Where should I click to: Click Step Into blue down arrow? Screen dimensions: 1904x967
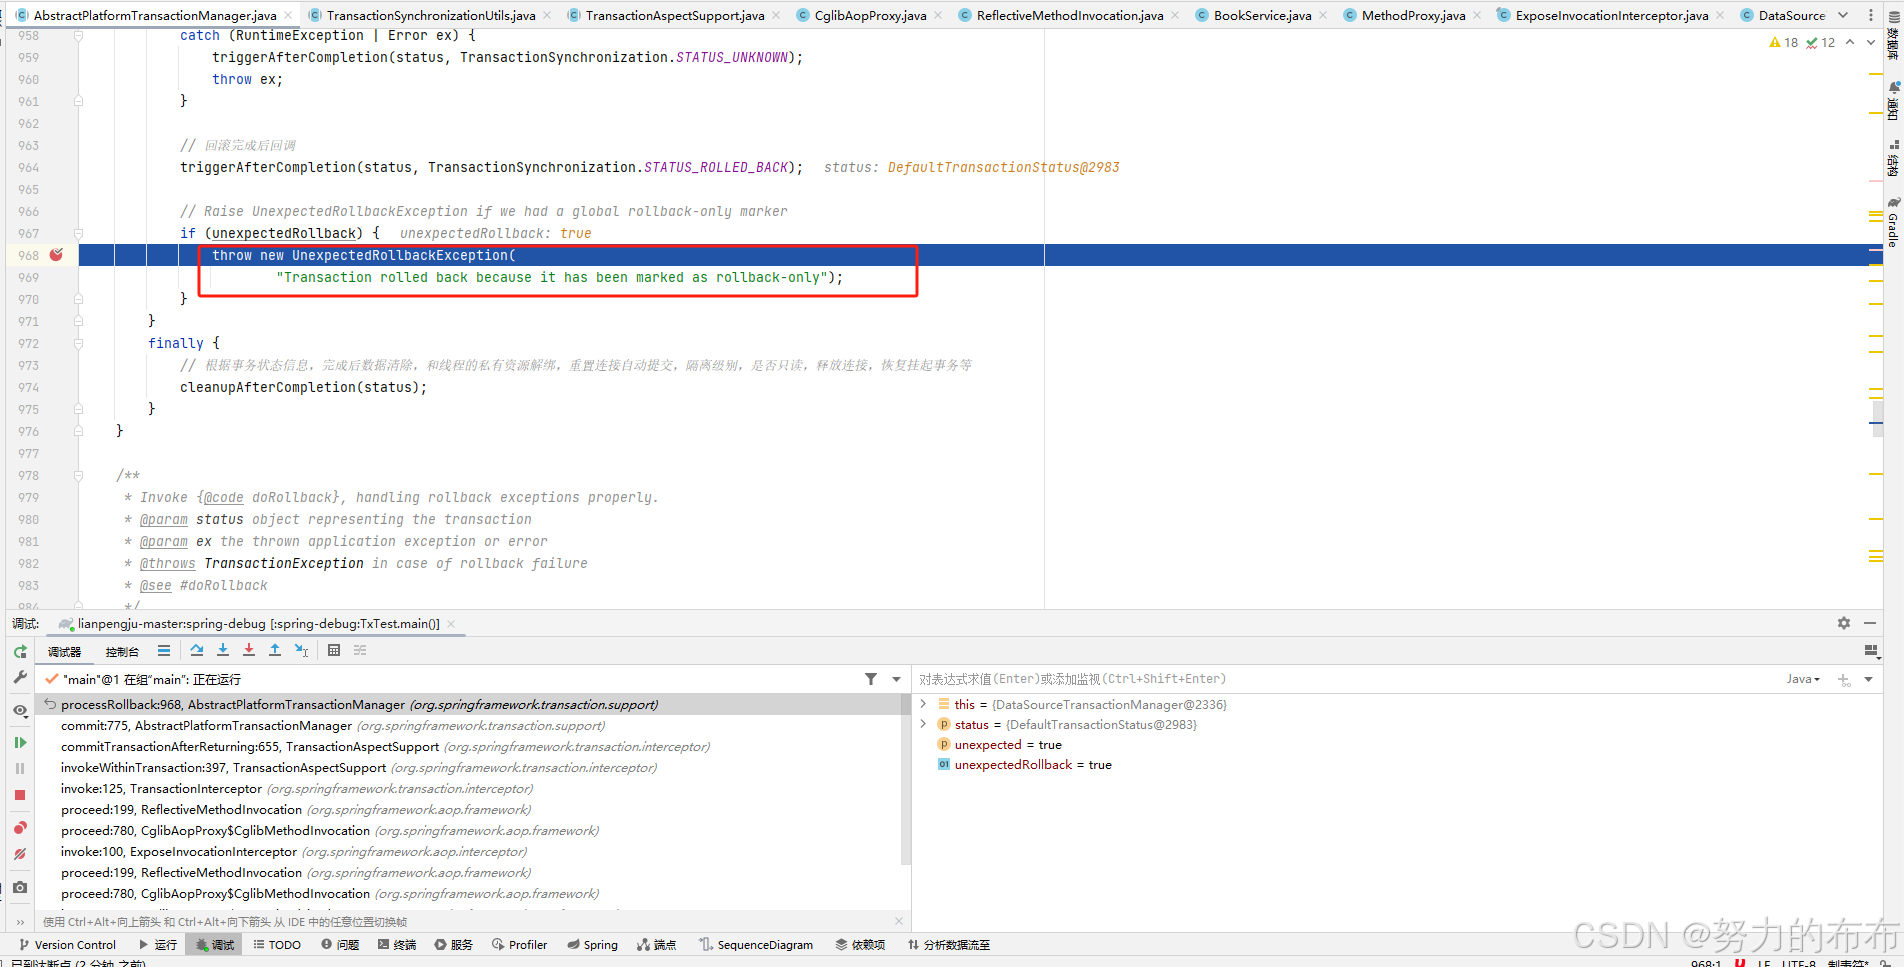pos(223,650)
